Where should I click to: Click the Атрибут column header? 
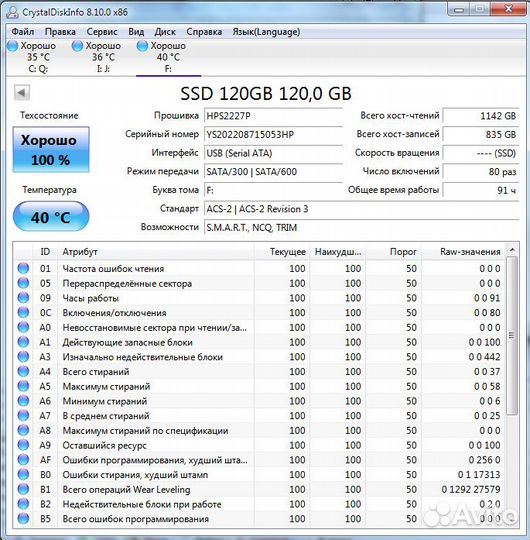tap(156, 252)
